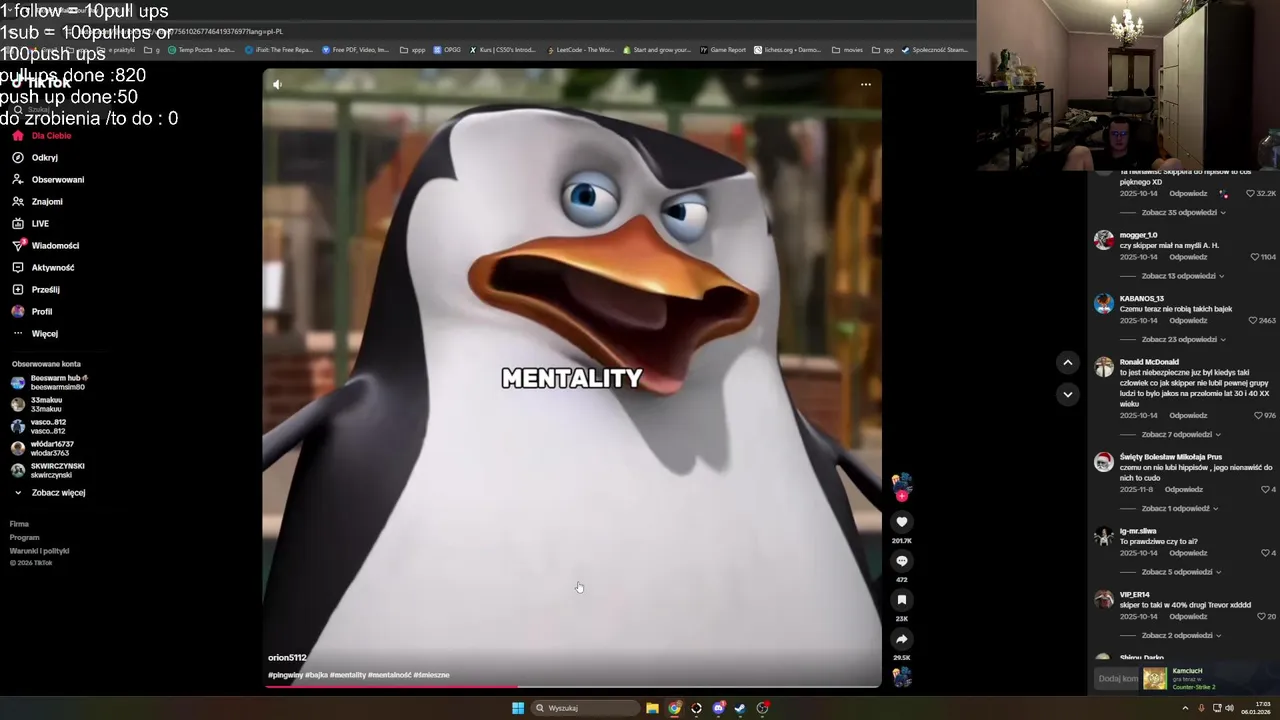Image resolution: width=1280 pixels, height=720 pixels.
Task: Toggle video sound with speaker icon
Action: click(x=277, y=84)
